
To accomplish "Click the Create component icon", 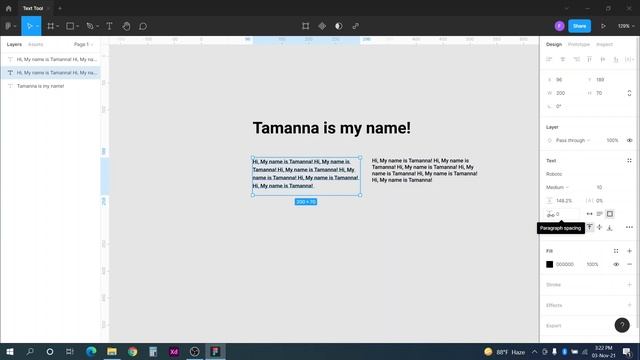I will click(322, 26).
